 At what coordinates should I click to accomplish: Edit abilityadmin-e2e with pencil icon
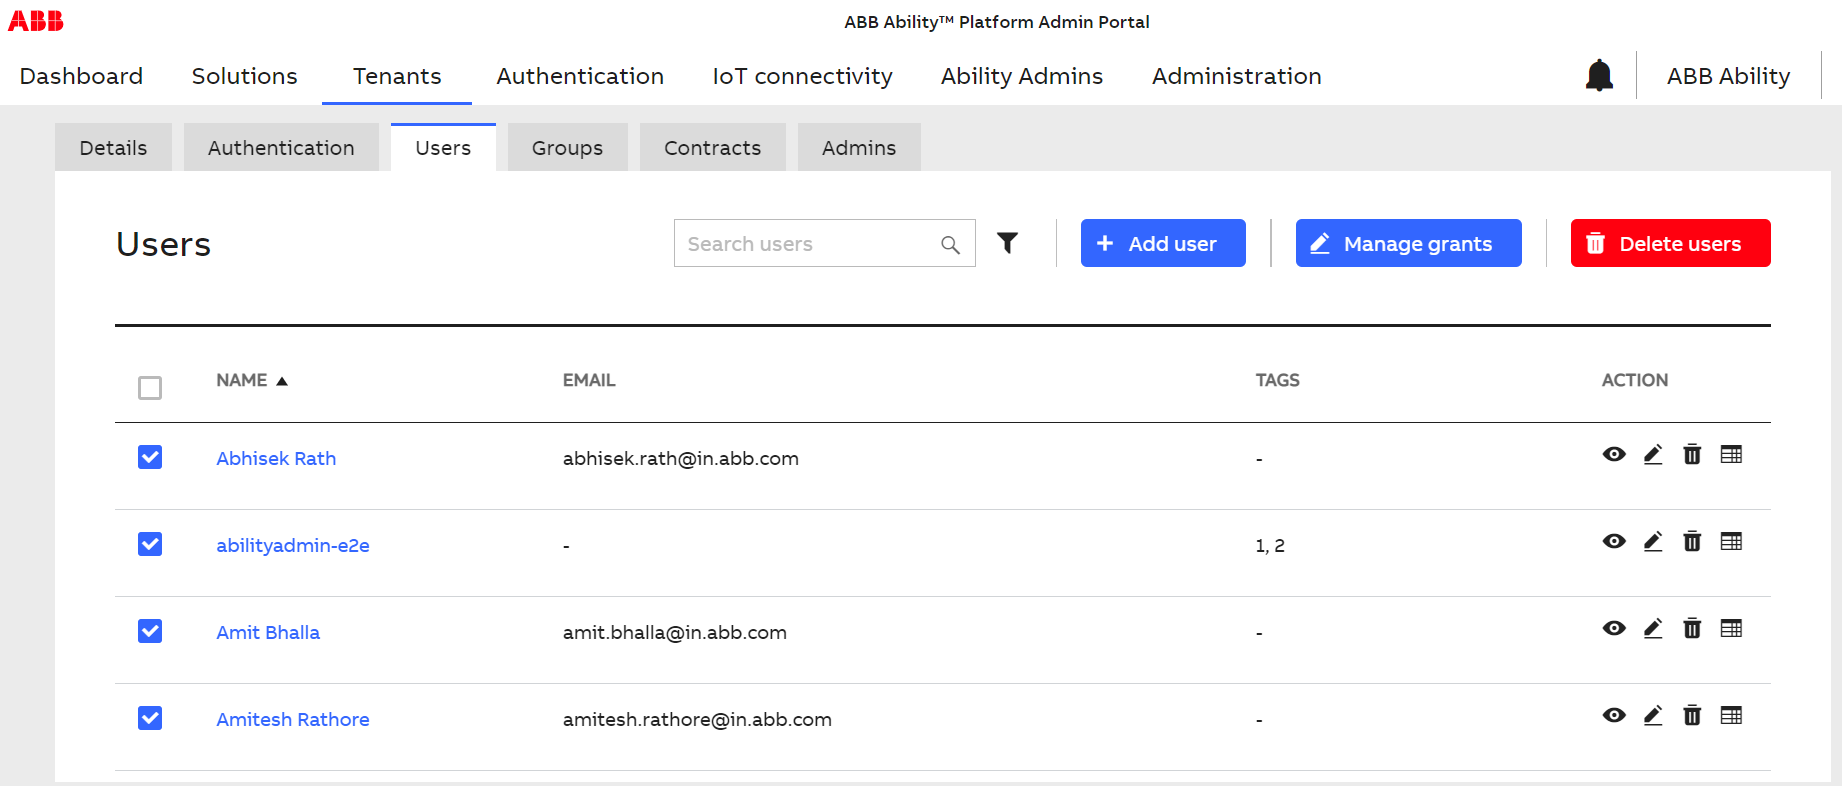click(x=1653, y=541)
